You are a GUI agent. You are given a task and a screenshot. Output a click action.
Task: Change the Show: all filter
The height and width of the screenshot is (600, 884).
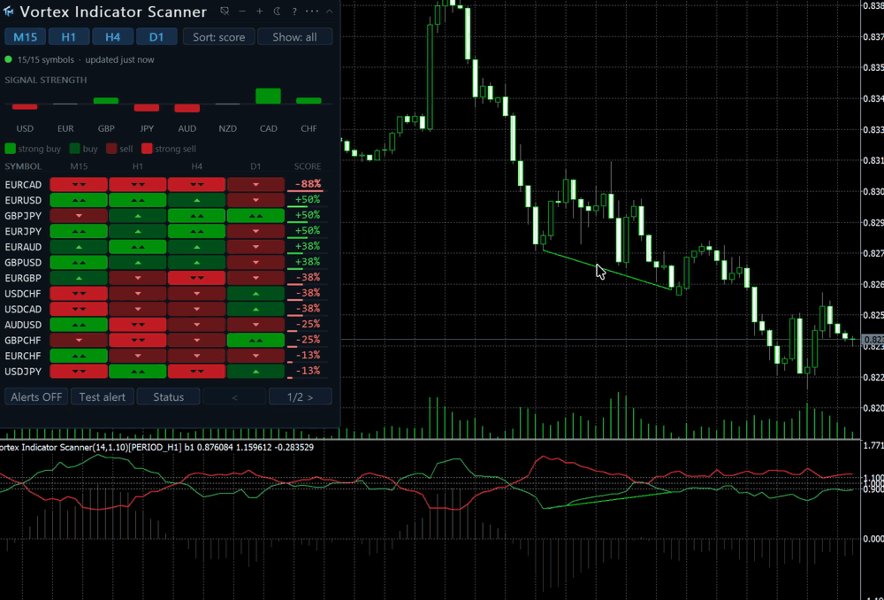[295, 37]
